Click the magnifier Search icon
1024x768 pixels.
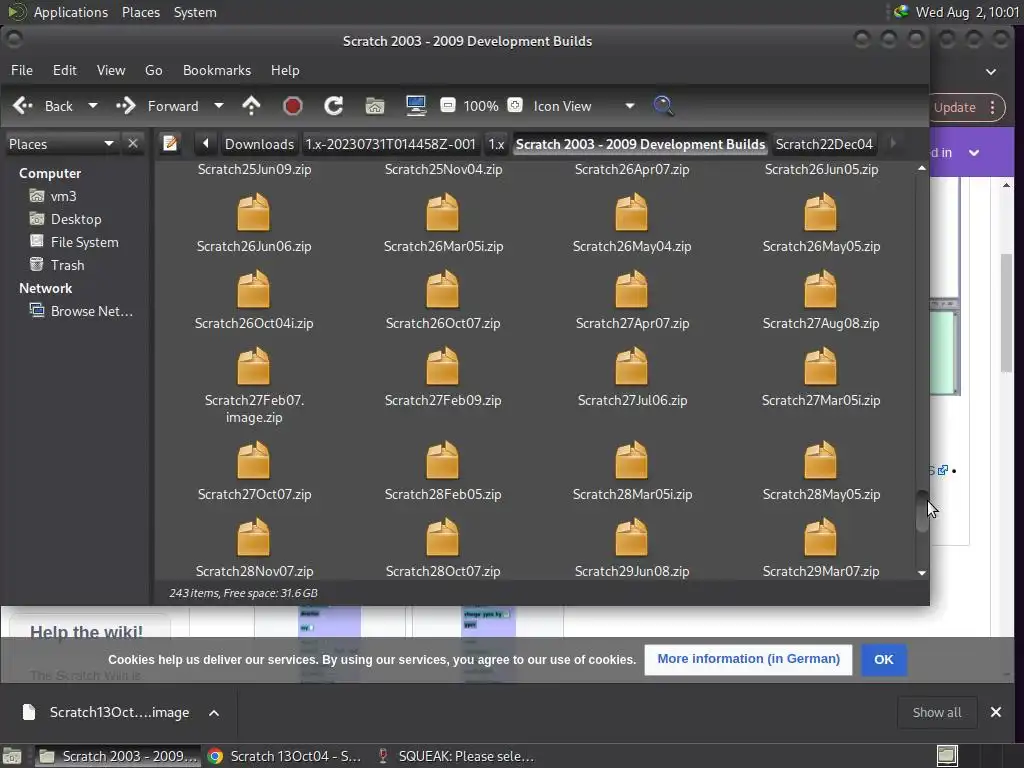click(x=663, y=106)
